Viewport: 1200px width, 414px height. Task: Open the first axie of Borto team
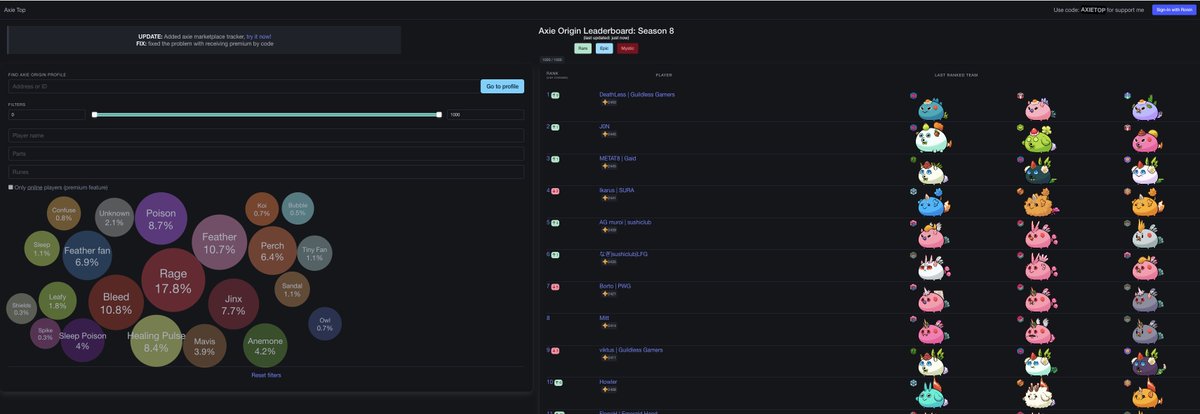(931, 298)
